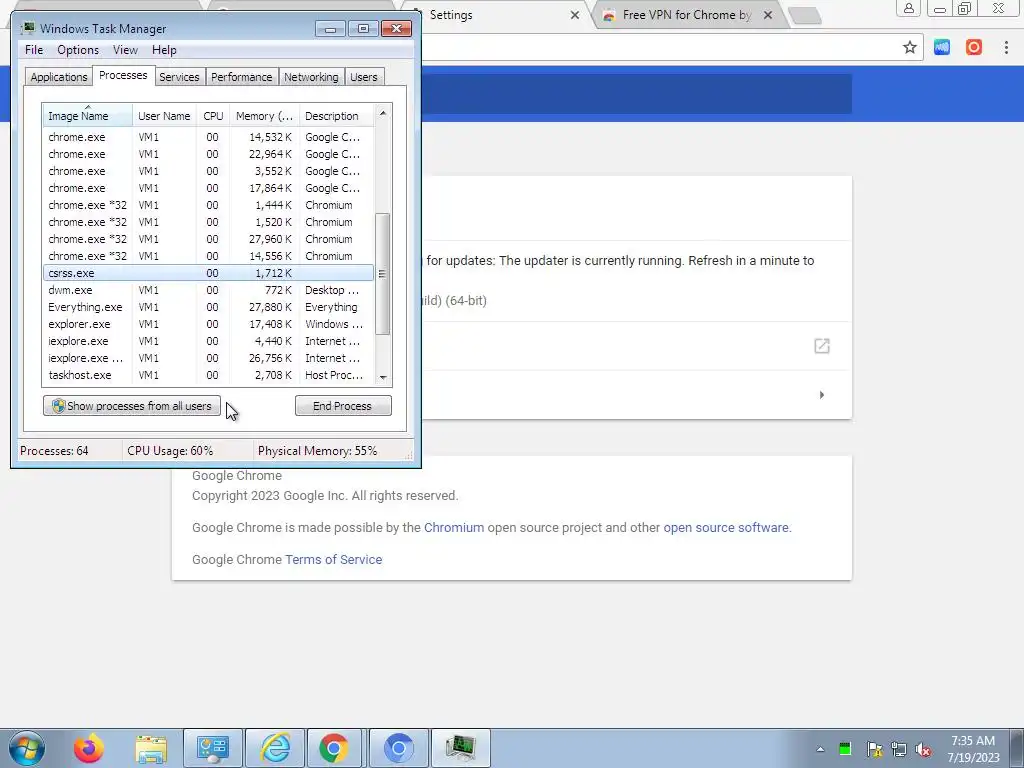Open the Help menu in Task Manager
Image resolution: width=1024 pixels, height=768 pixels.
(164, 50)
